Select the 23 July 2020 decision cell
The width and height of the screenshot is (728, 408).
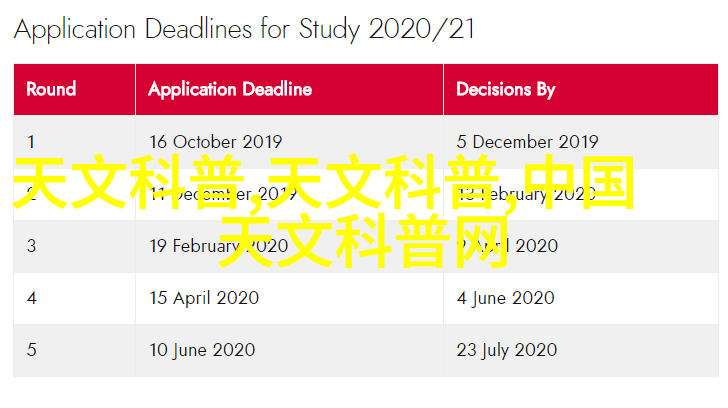(581, 350)
